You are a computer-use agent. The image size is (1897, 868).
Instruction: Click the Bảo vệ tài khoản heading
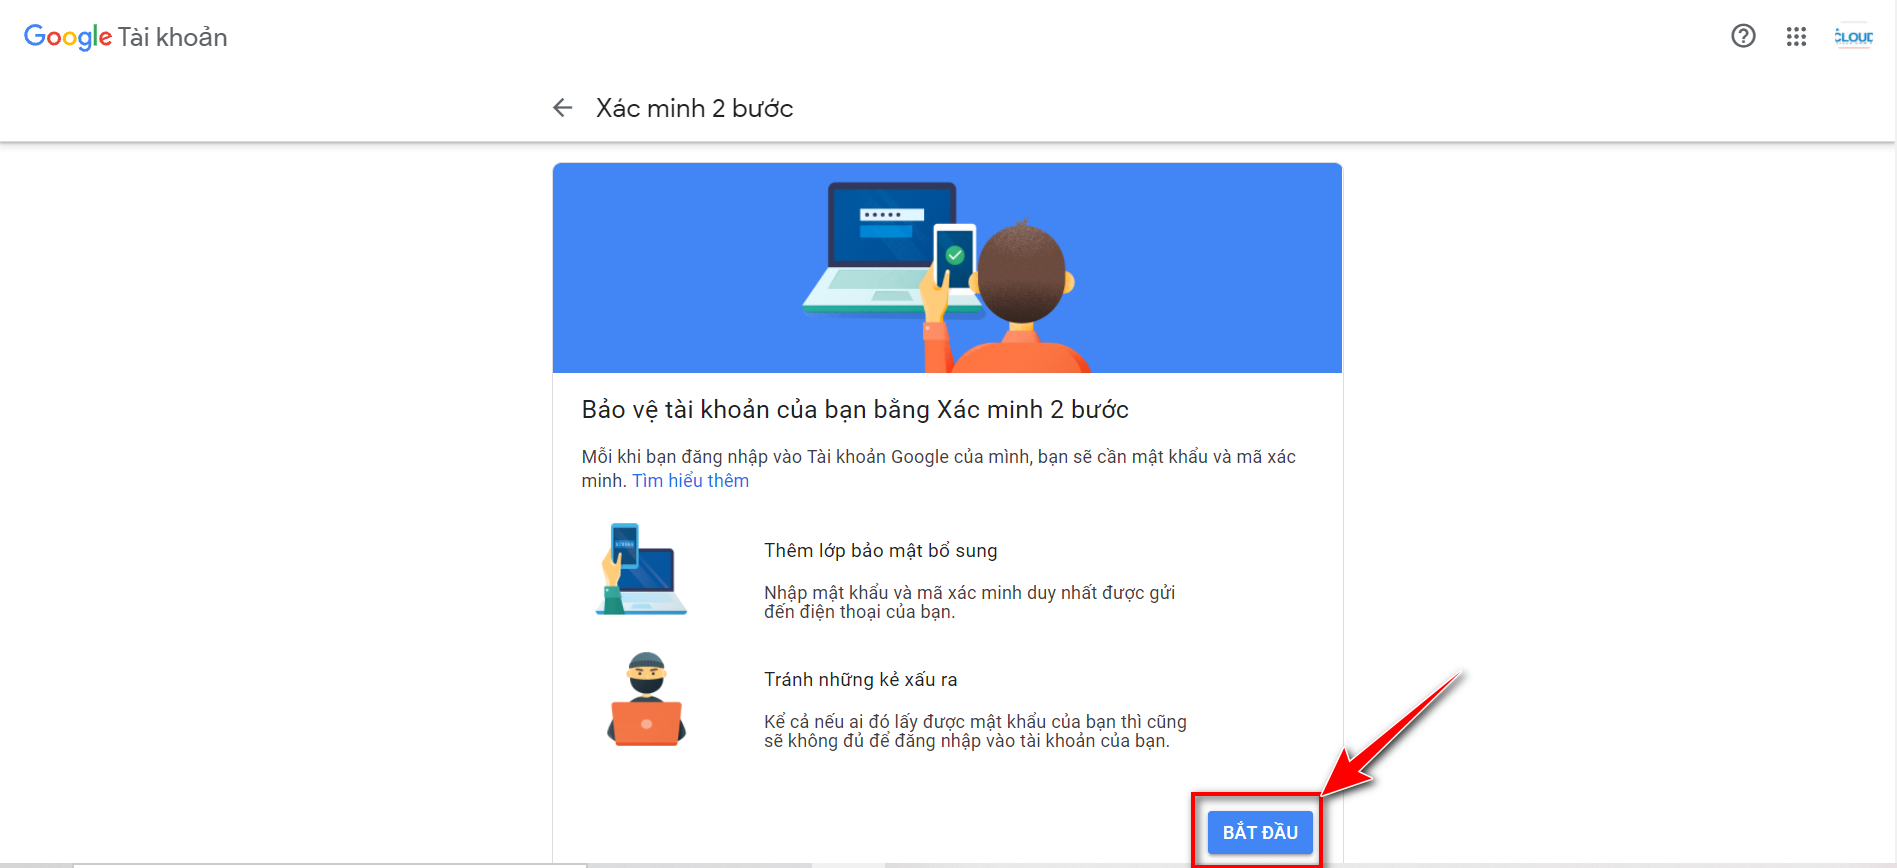[855, 410]
